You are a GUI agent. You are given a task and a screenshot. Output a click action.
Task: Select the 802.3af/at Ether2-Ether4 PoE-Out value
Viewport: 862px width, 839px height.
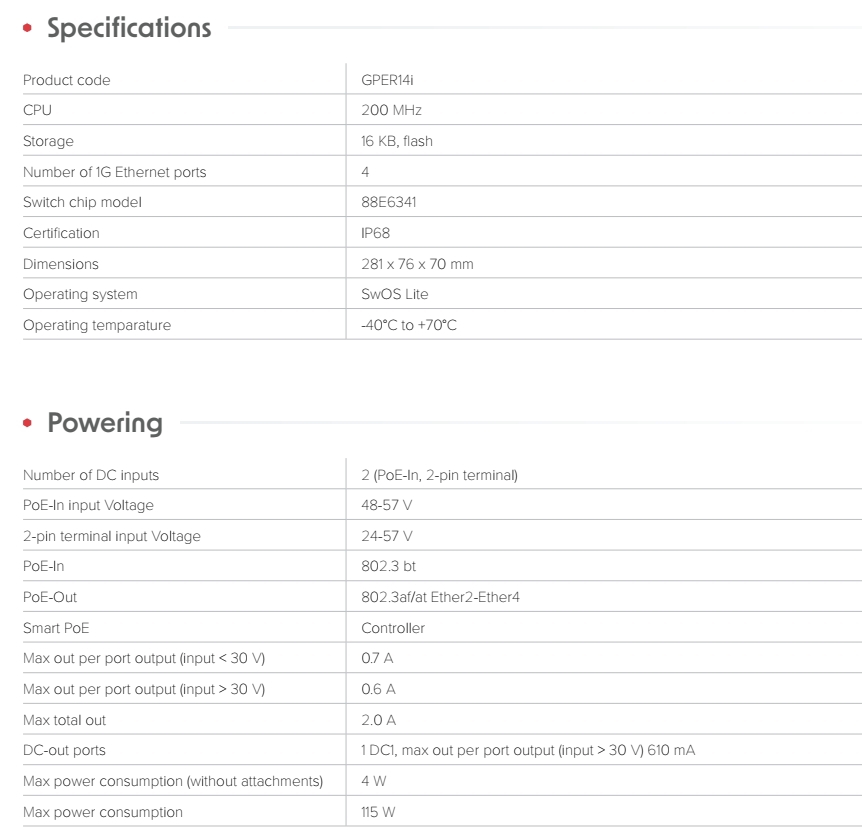click(440, 597)
